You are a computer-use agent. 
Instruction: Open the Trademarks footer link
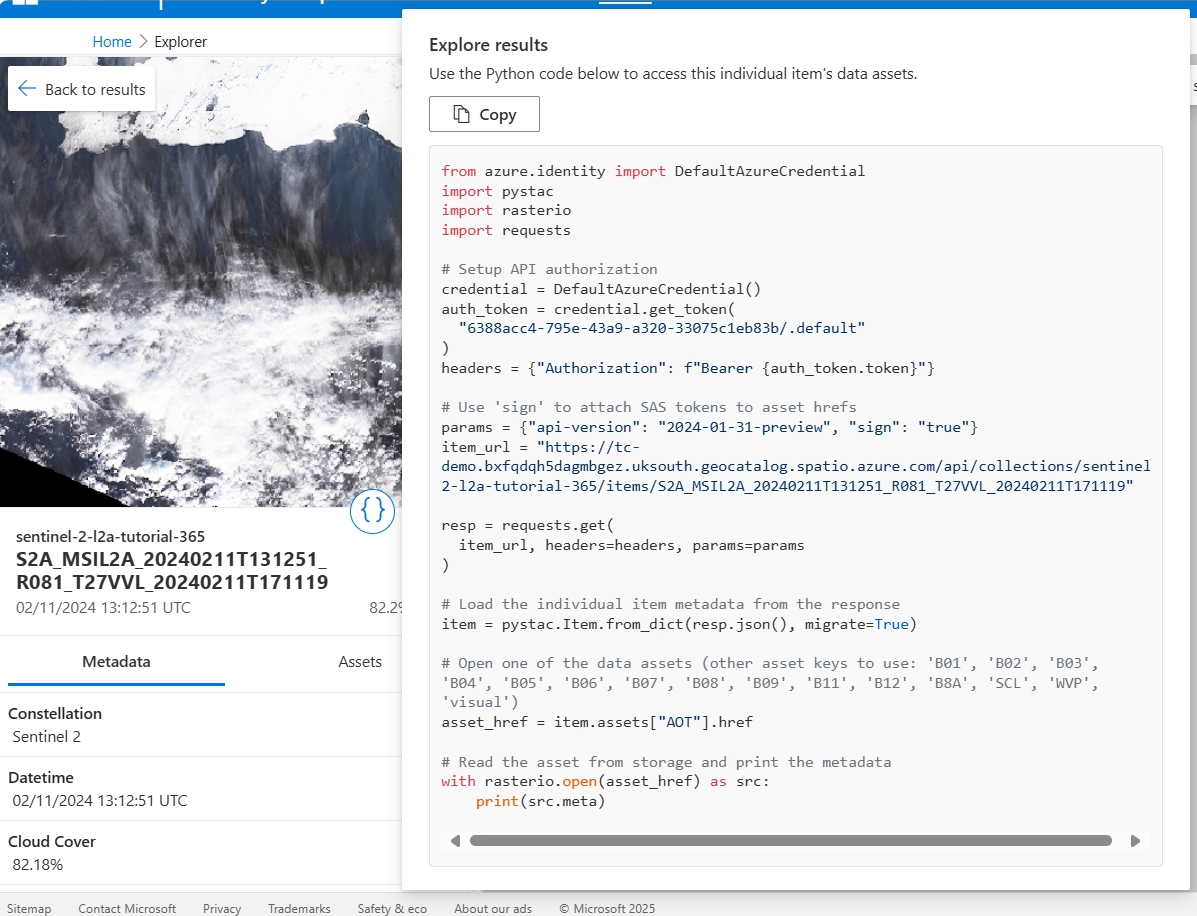[299, 908]
